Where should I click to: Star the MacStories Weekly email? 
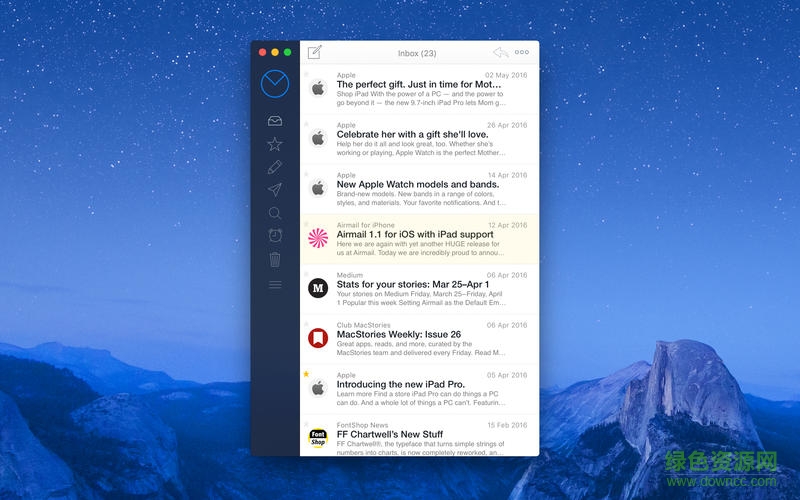pyautogui.click(x=306, y=324)
